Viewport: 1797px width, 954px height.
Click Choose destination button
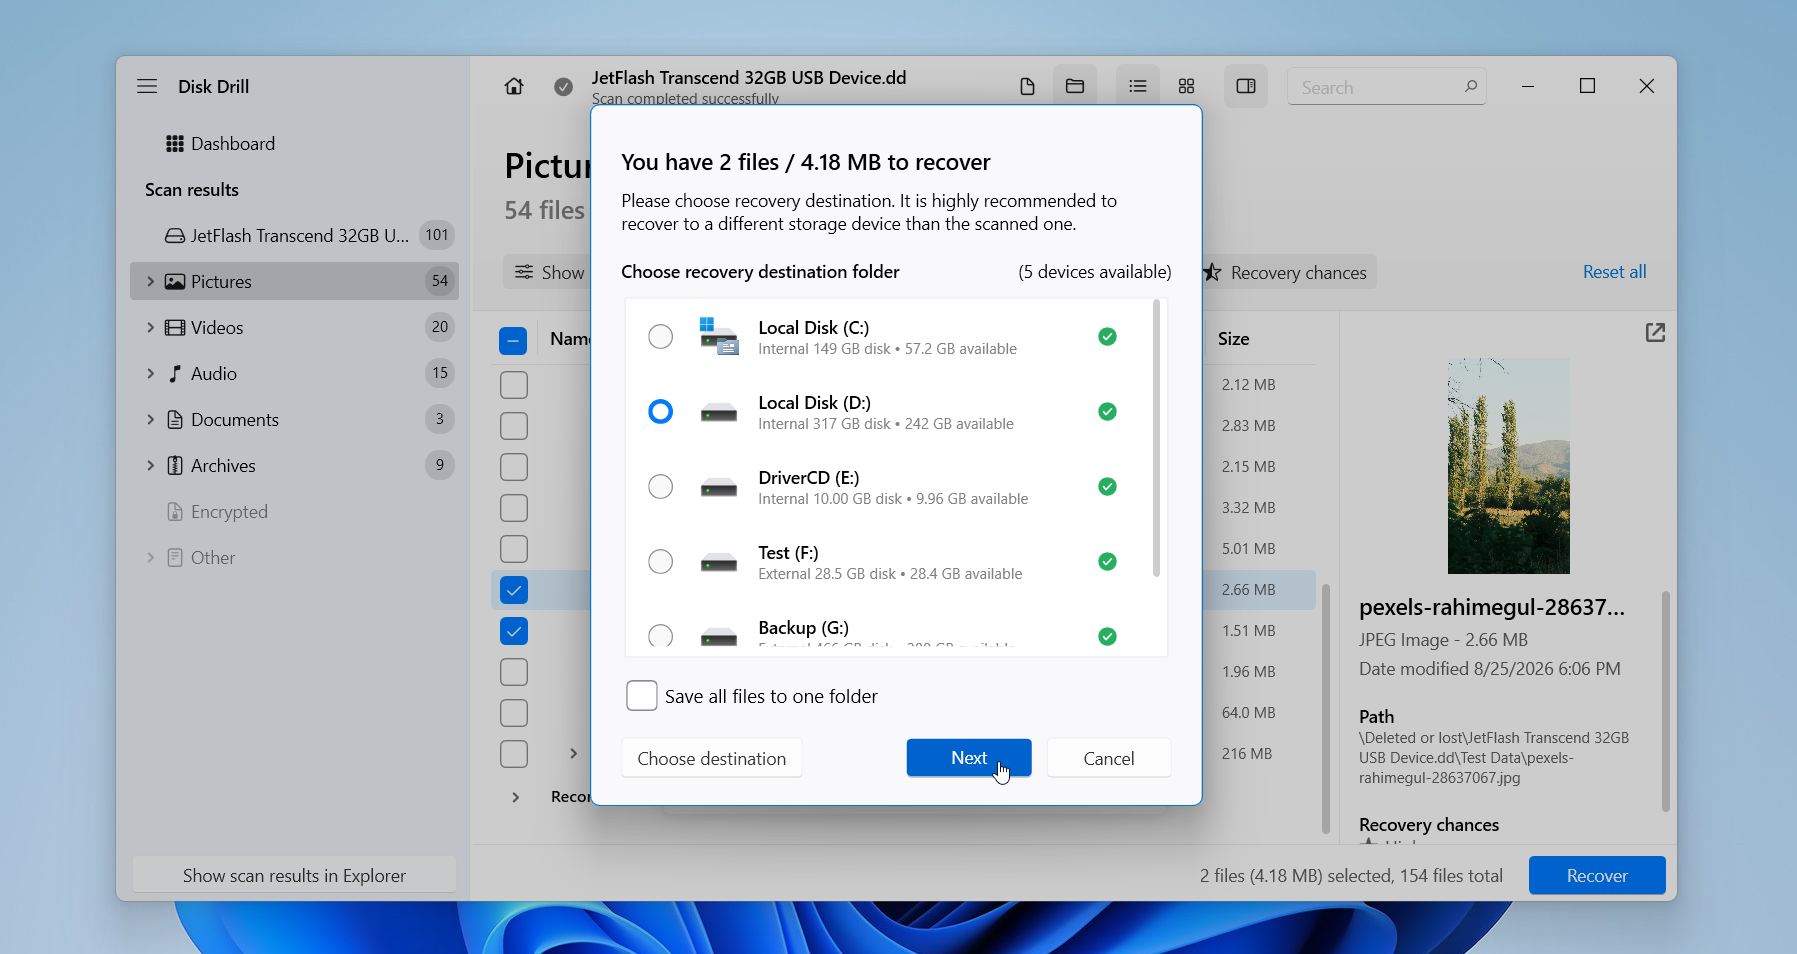pos(712,758)
